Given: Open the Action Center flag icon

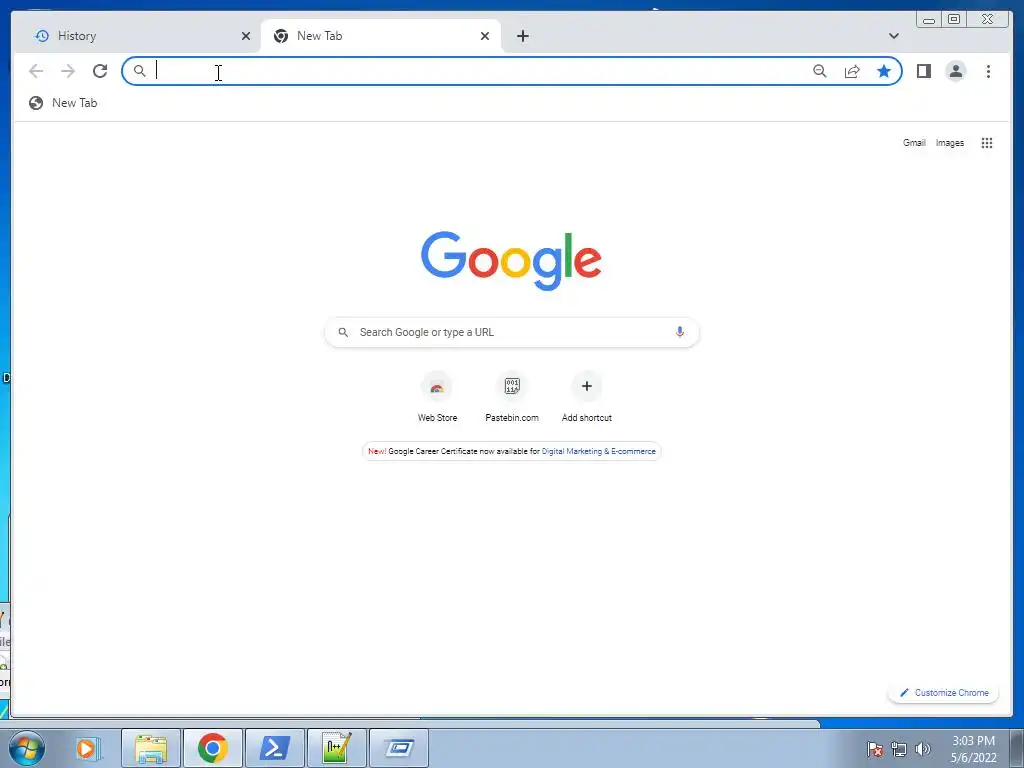Looking at the screenshot, I should tap(875, 749).
